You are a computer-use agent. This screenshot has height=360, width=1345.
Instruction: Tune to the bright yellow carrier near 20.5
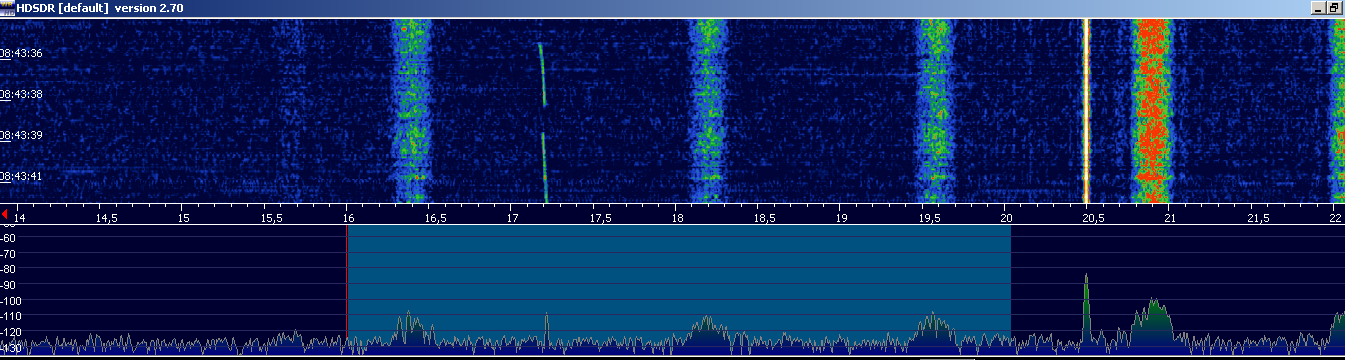(1086, 110)
